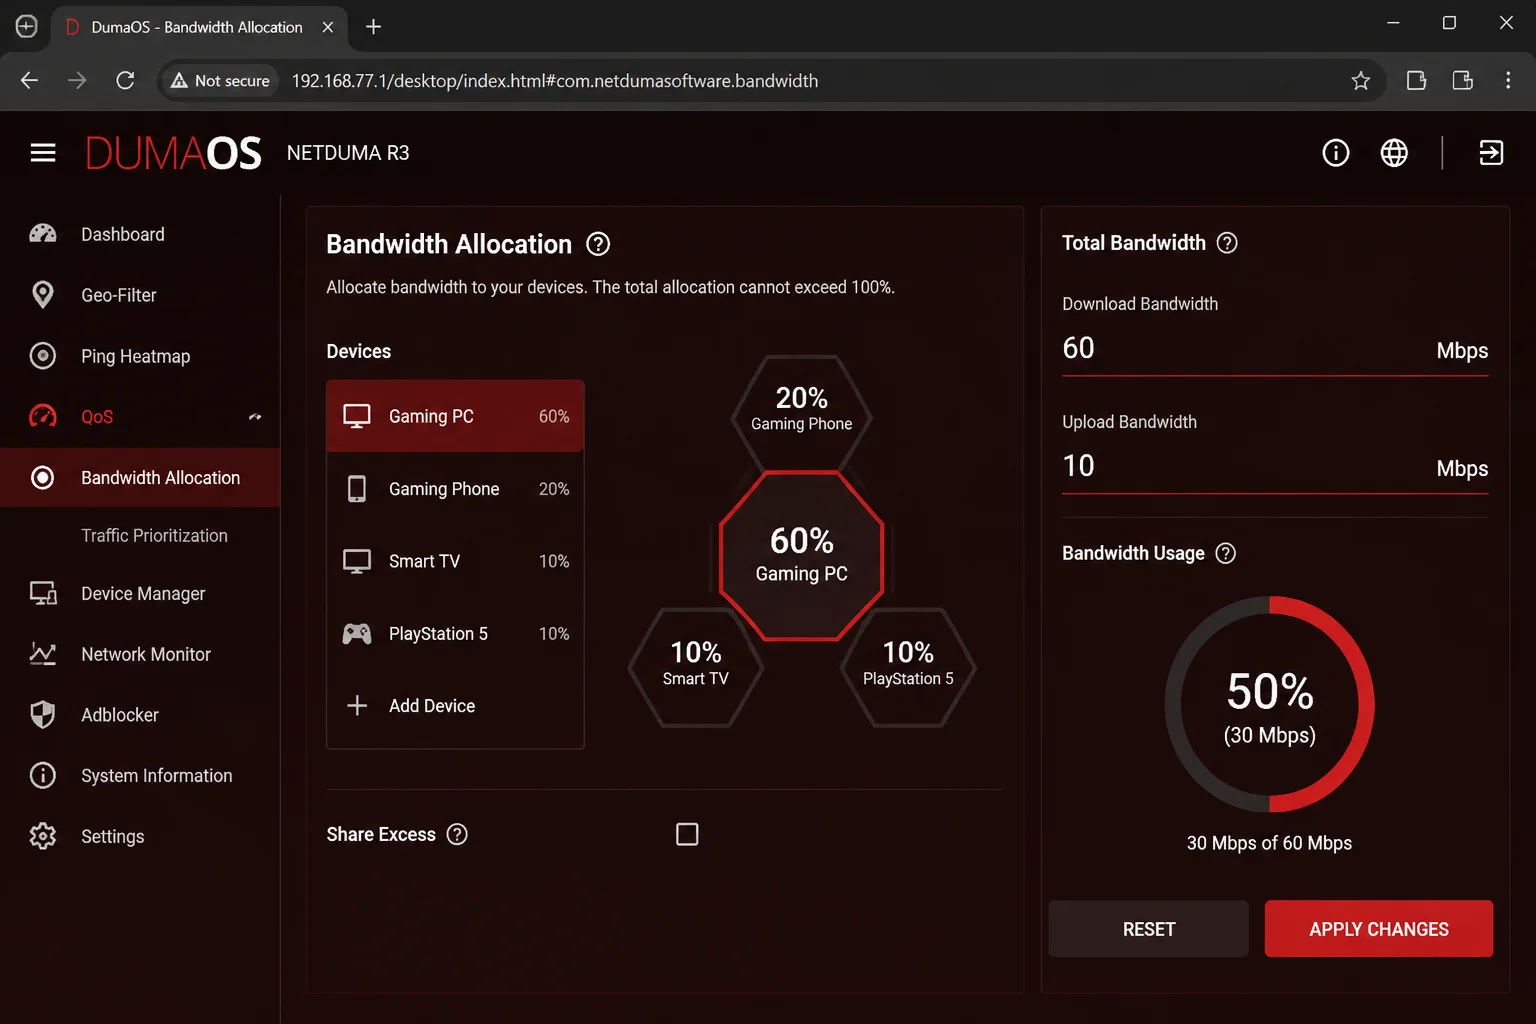Click the Gaming Phone device icon
The width and height of the screenshot is (1536, 1024).
pyautogui.click(x=357, y=489)
